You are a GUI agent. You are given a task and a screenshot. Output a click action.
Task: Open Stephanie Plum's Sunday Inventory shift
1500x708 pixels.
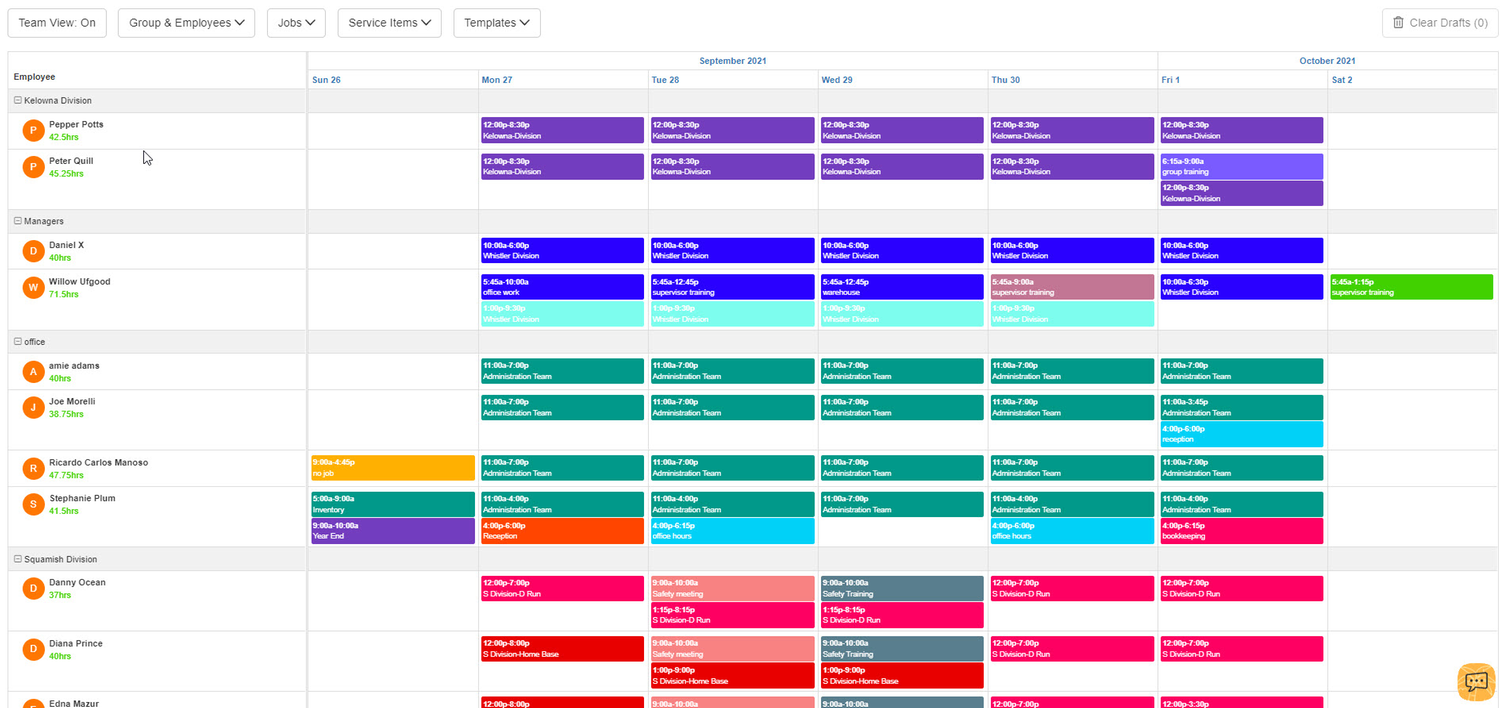(393, 504)
